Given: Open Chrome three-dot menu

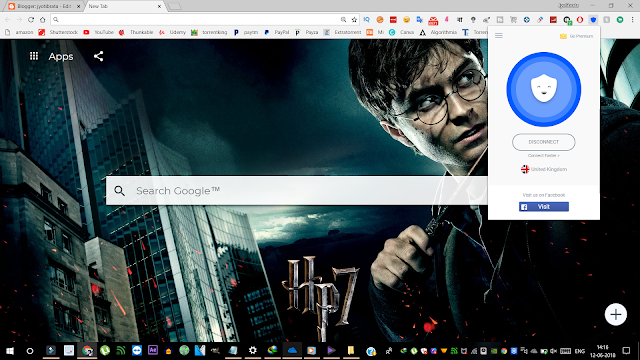Looking at the screenshot, I should point(632,20).
